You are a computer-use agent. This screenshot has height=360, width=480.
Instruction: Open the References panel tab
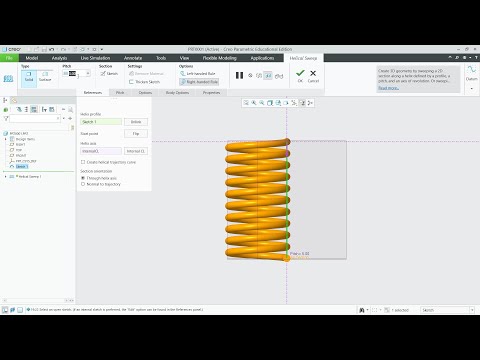pos(93,93)
